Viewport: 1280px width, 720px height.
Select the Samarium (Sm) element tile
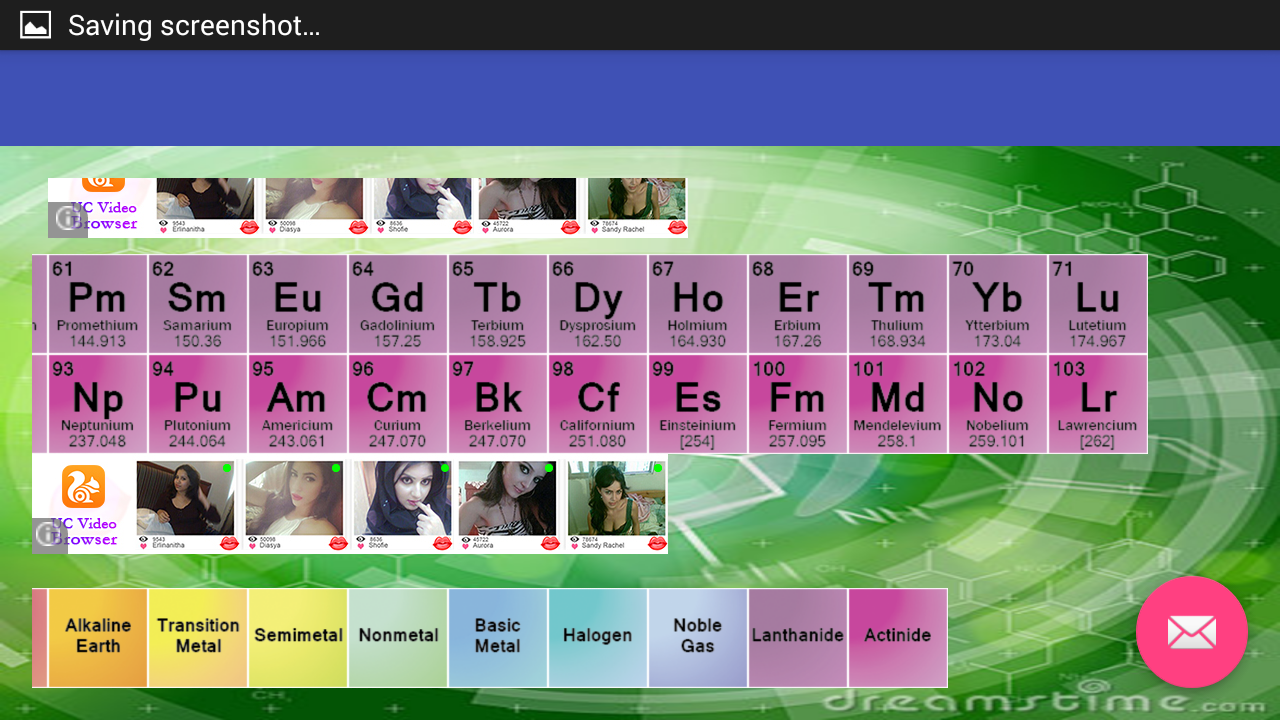(198, 304)
